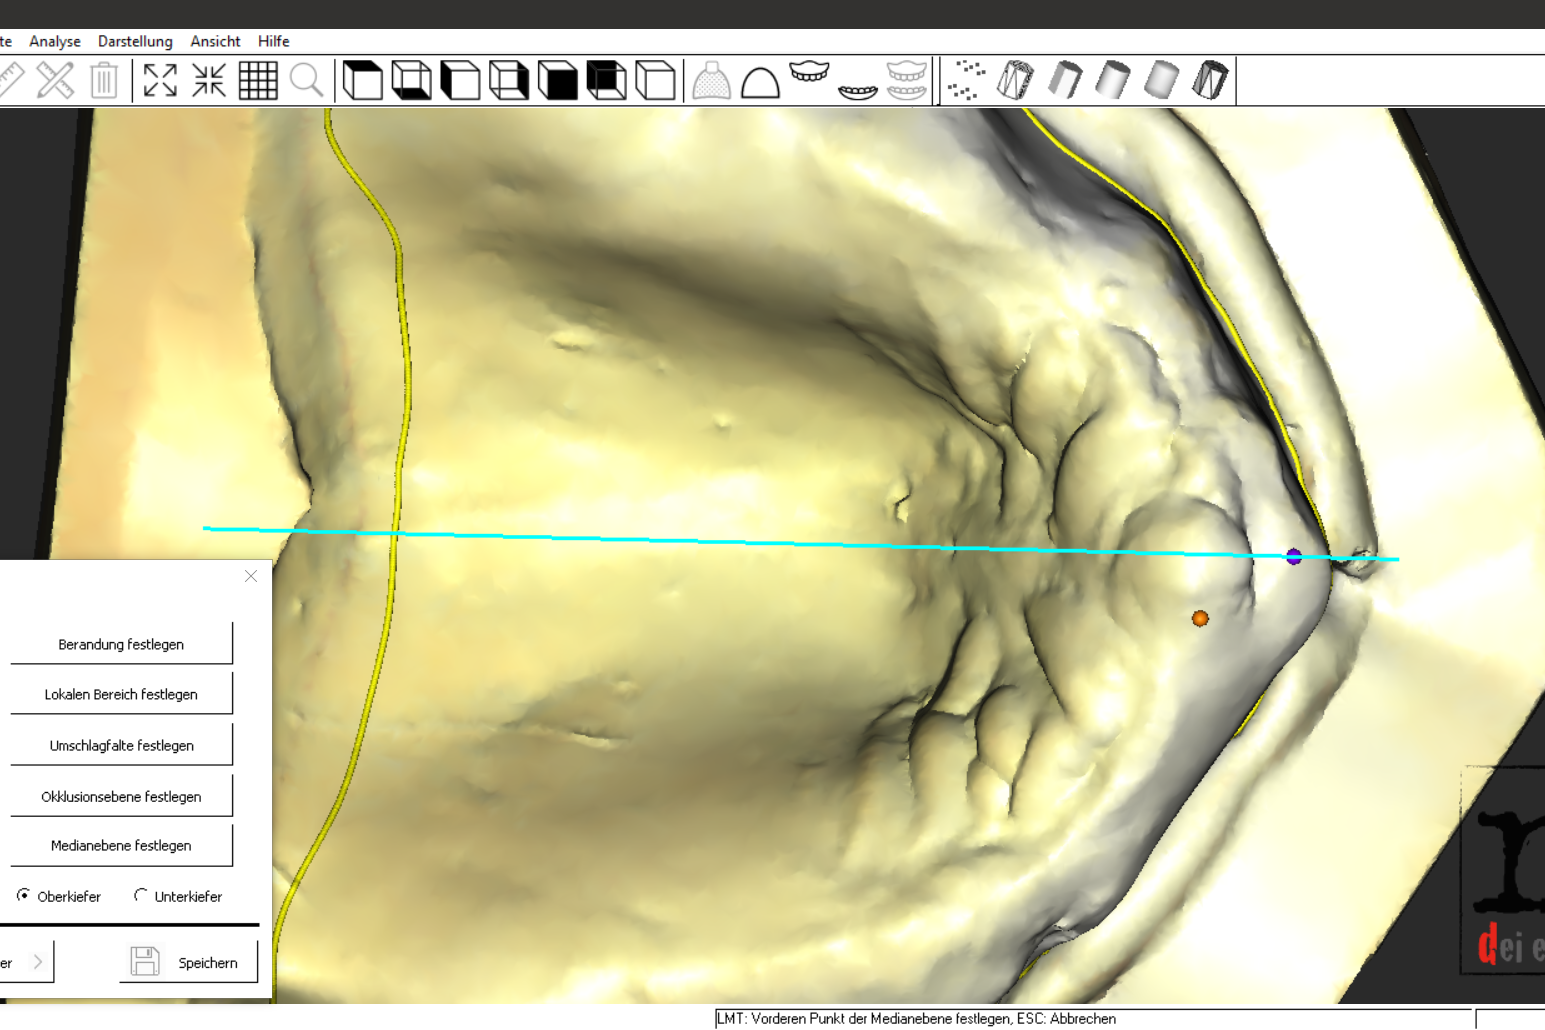Click the trash can delete icon

tap(104, 80)
